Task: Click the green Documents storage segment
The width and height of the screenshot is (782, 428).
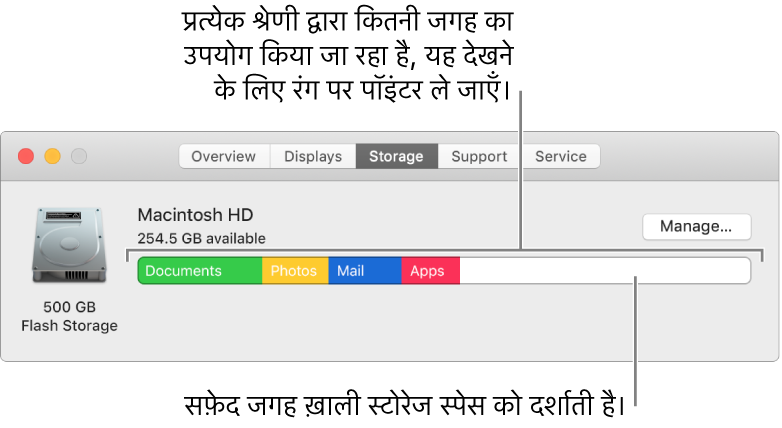Action: point(200,271)
